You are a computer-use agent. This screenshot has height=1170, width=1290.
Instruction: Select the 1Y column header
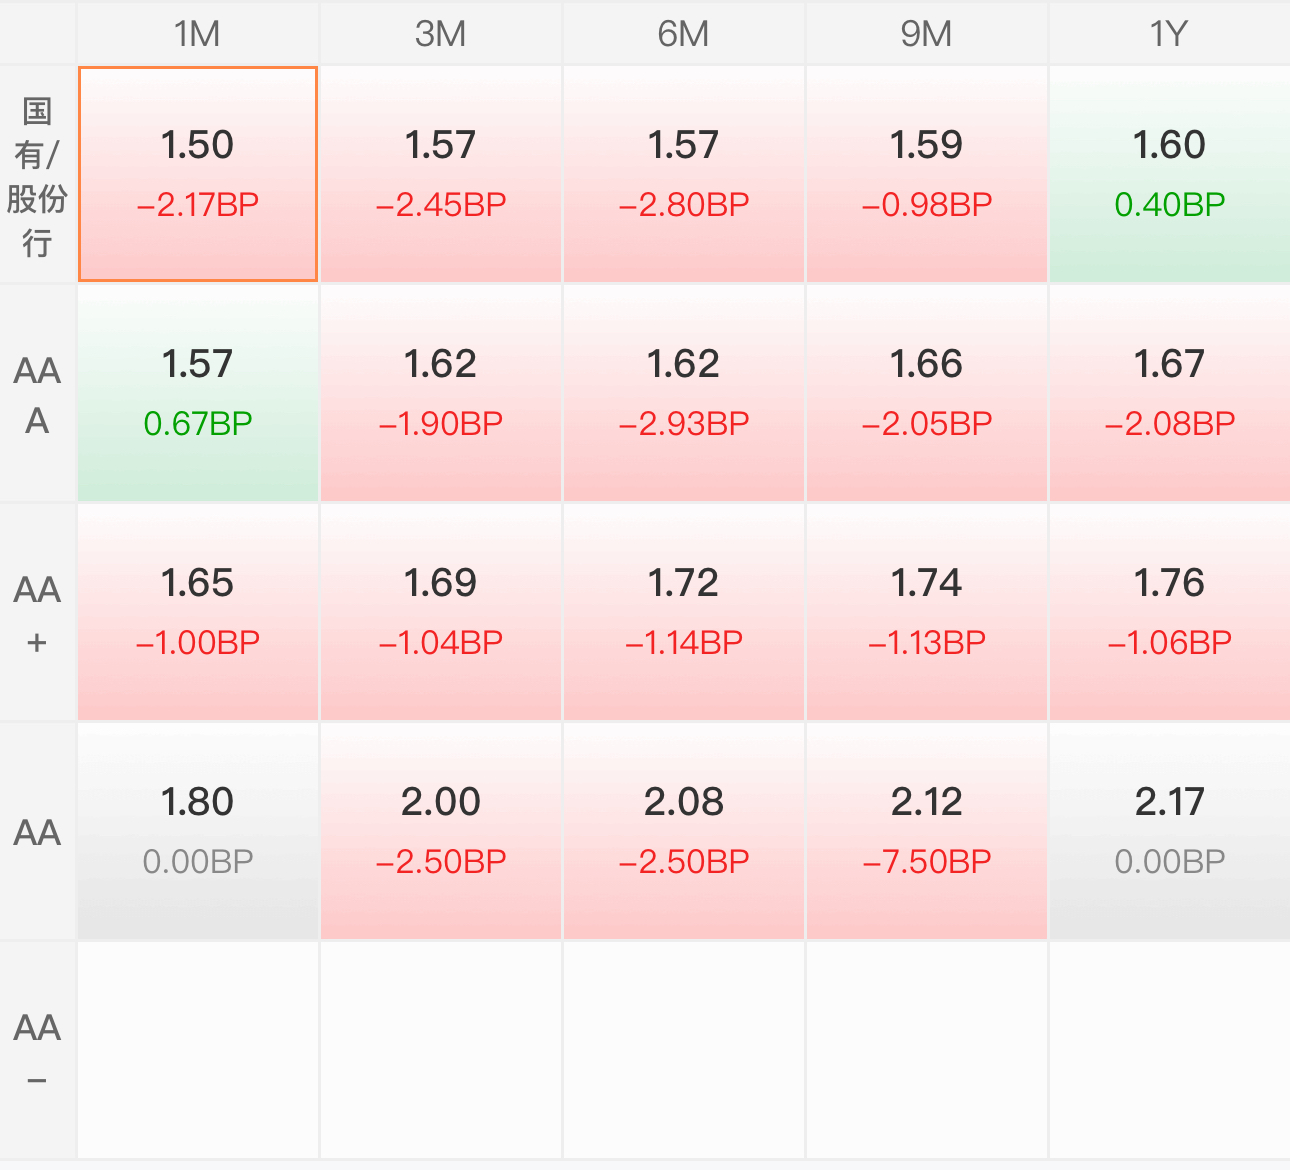(x=1170, y=33)
